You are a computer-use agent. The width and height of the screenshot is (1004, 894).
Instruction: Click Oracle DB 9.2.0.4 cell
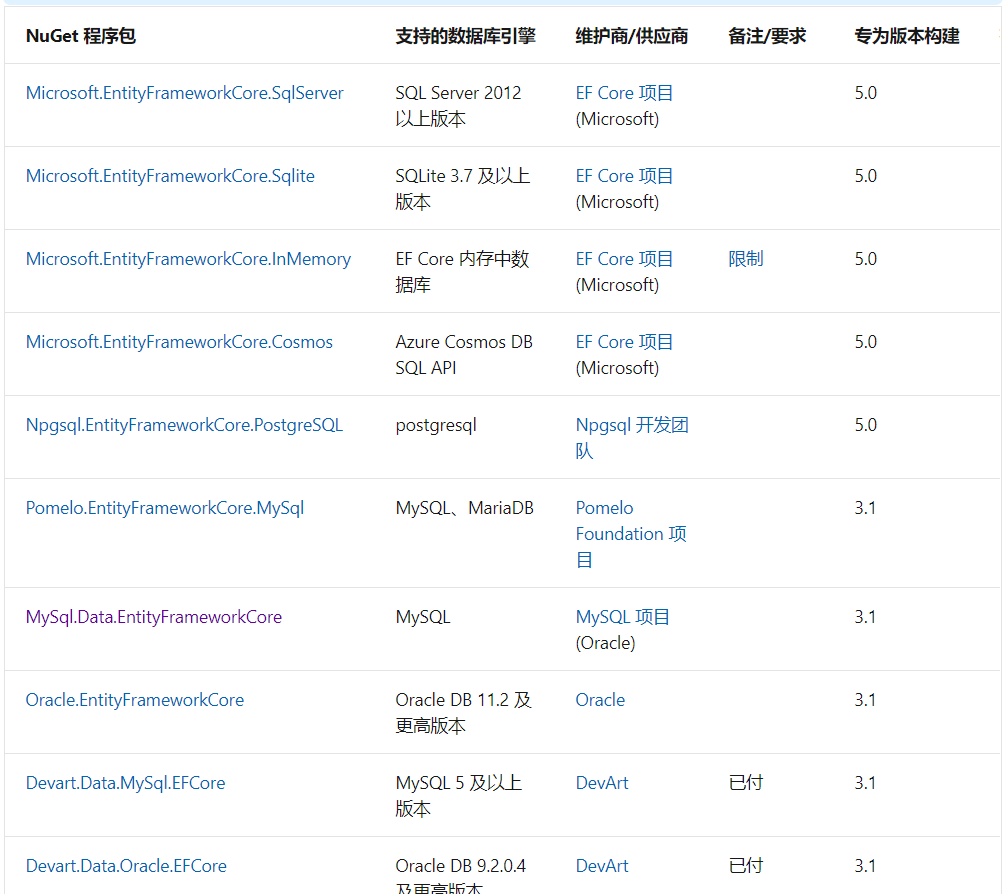pyautogui.click(x=461, y=876)
